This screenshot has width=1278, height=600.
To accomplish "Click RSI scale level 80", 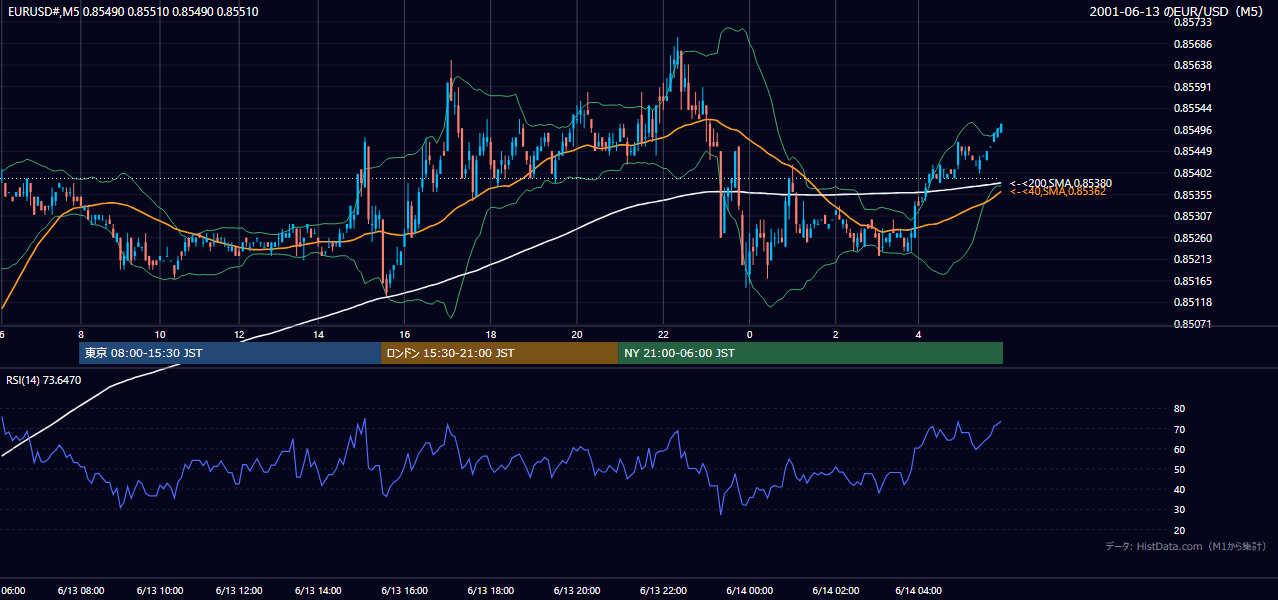I will tap(1180, 409).
